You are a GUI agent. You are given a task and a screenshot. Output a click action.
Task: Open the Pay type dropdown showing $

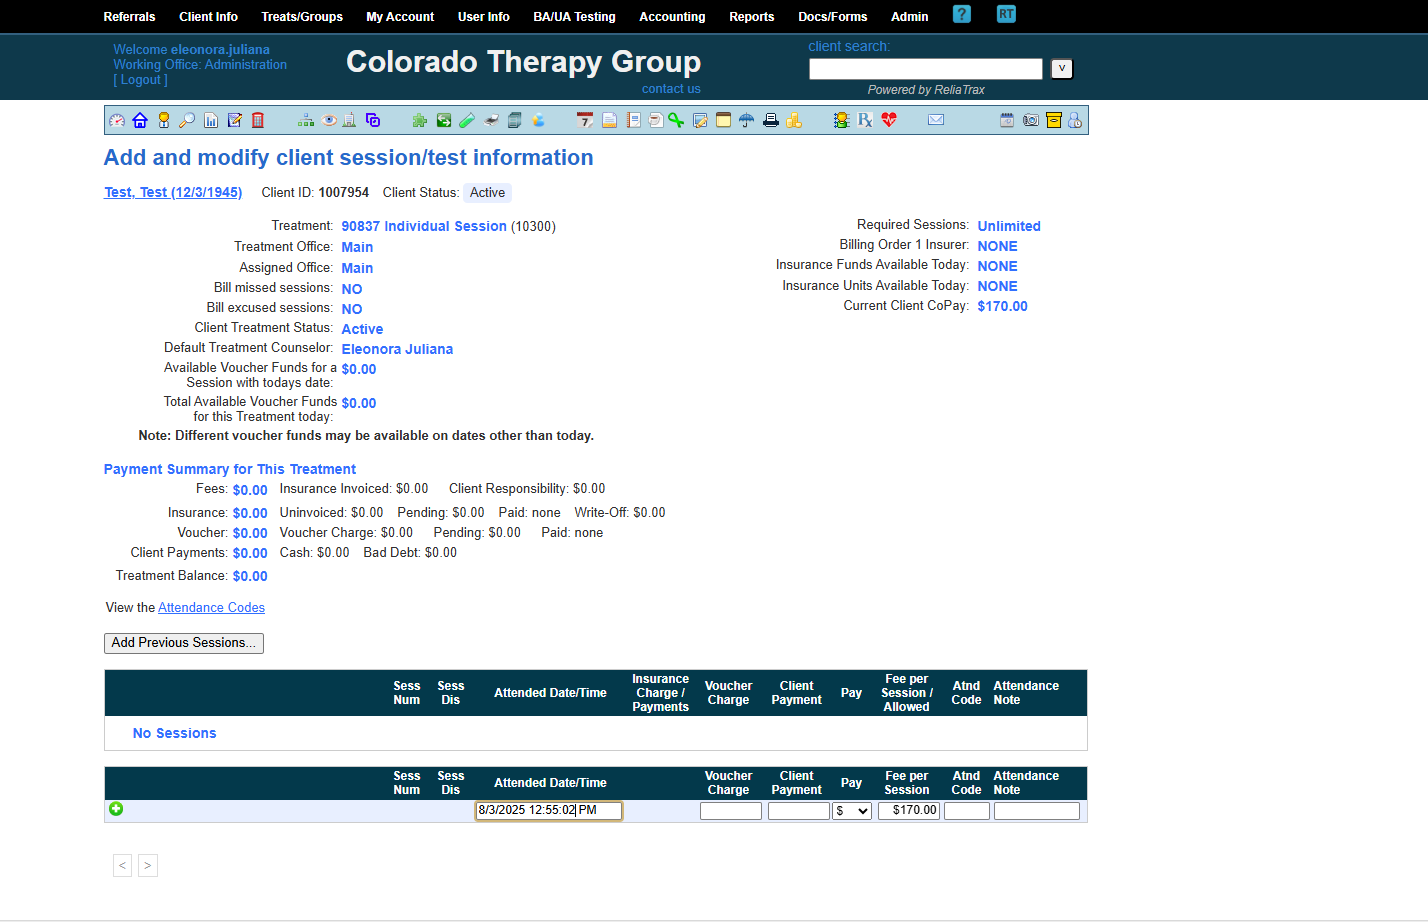point(852,811)
